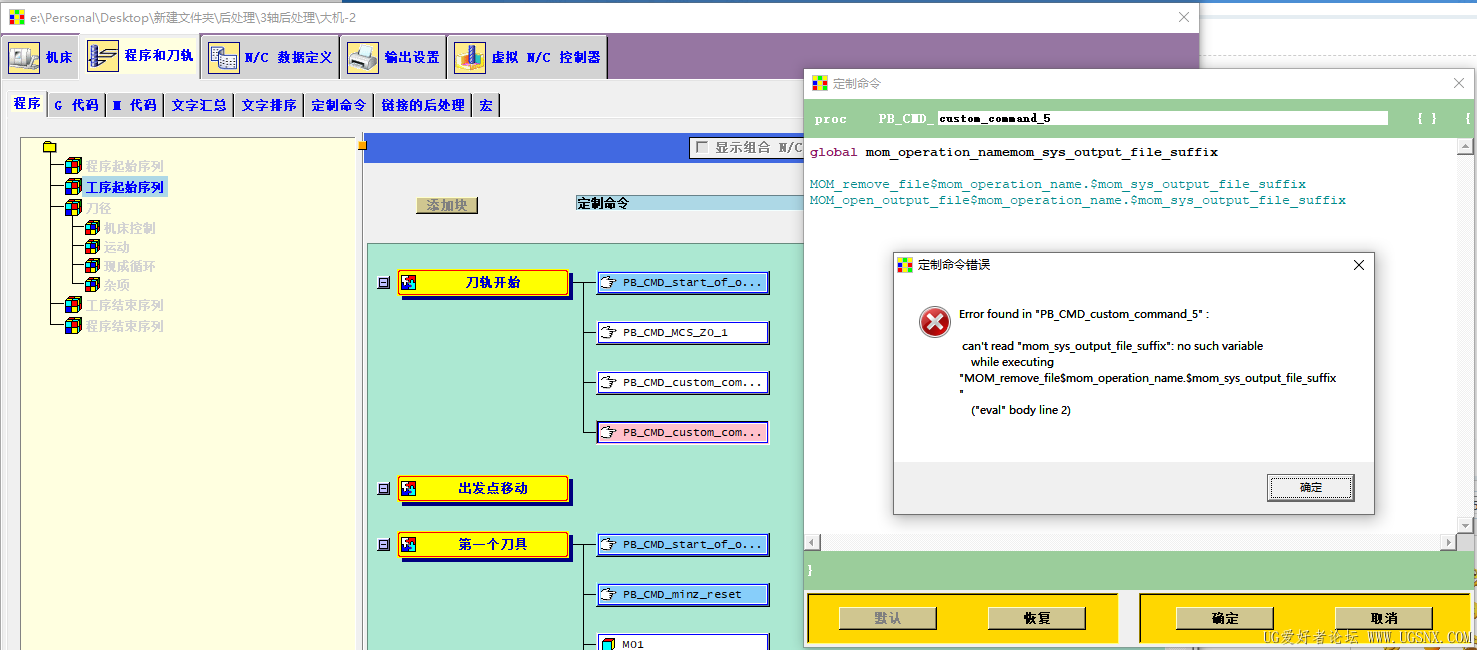Switch to the G 代码 sub-tab
Viewport: 1477px width, 650px height.
[x=76, y=104]
